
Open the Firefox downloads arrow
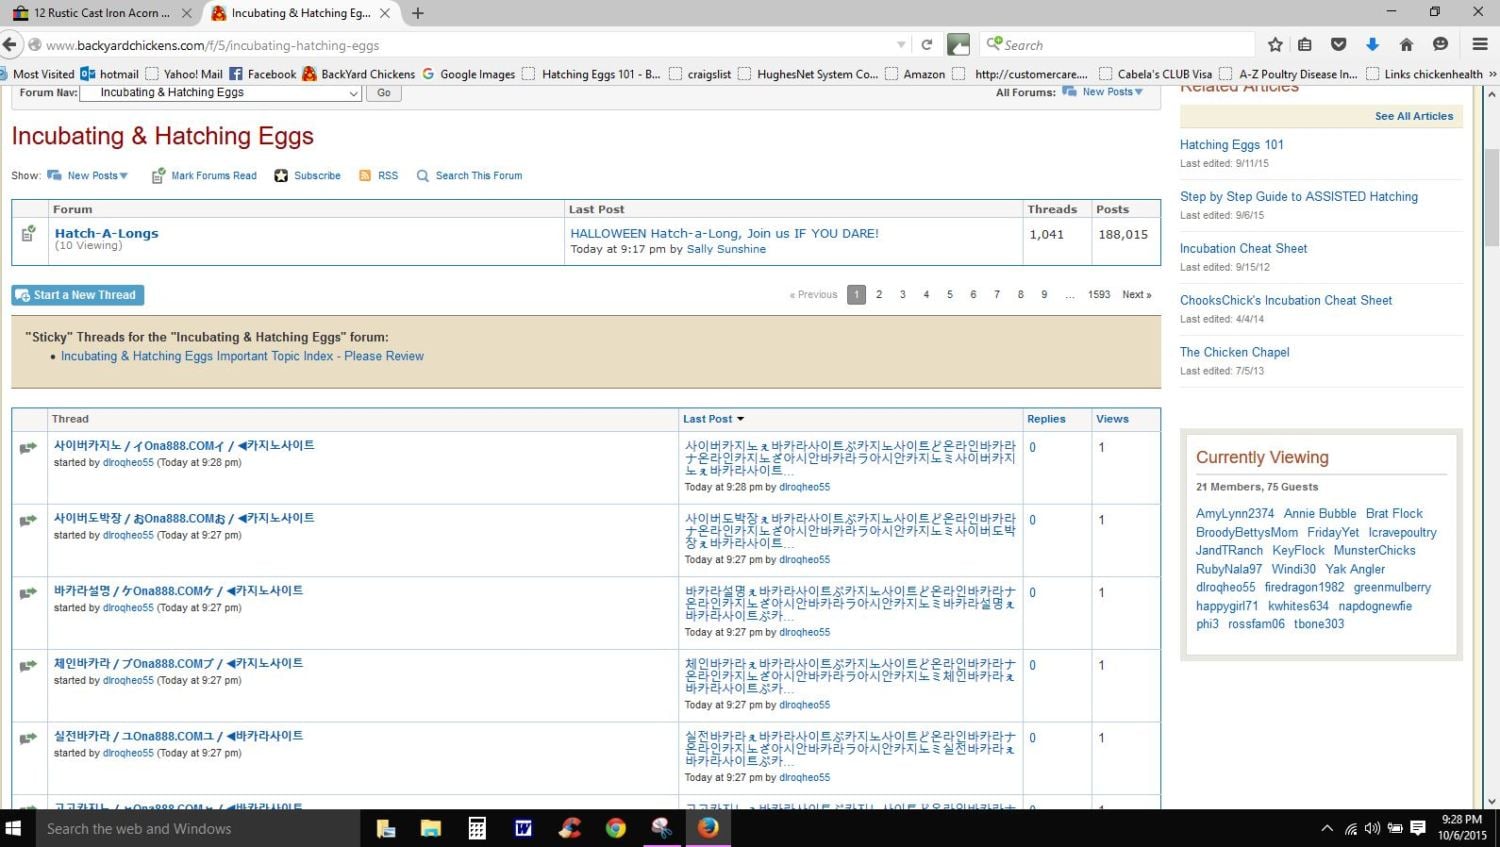coord(1372,45)
